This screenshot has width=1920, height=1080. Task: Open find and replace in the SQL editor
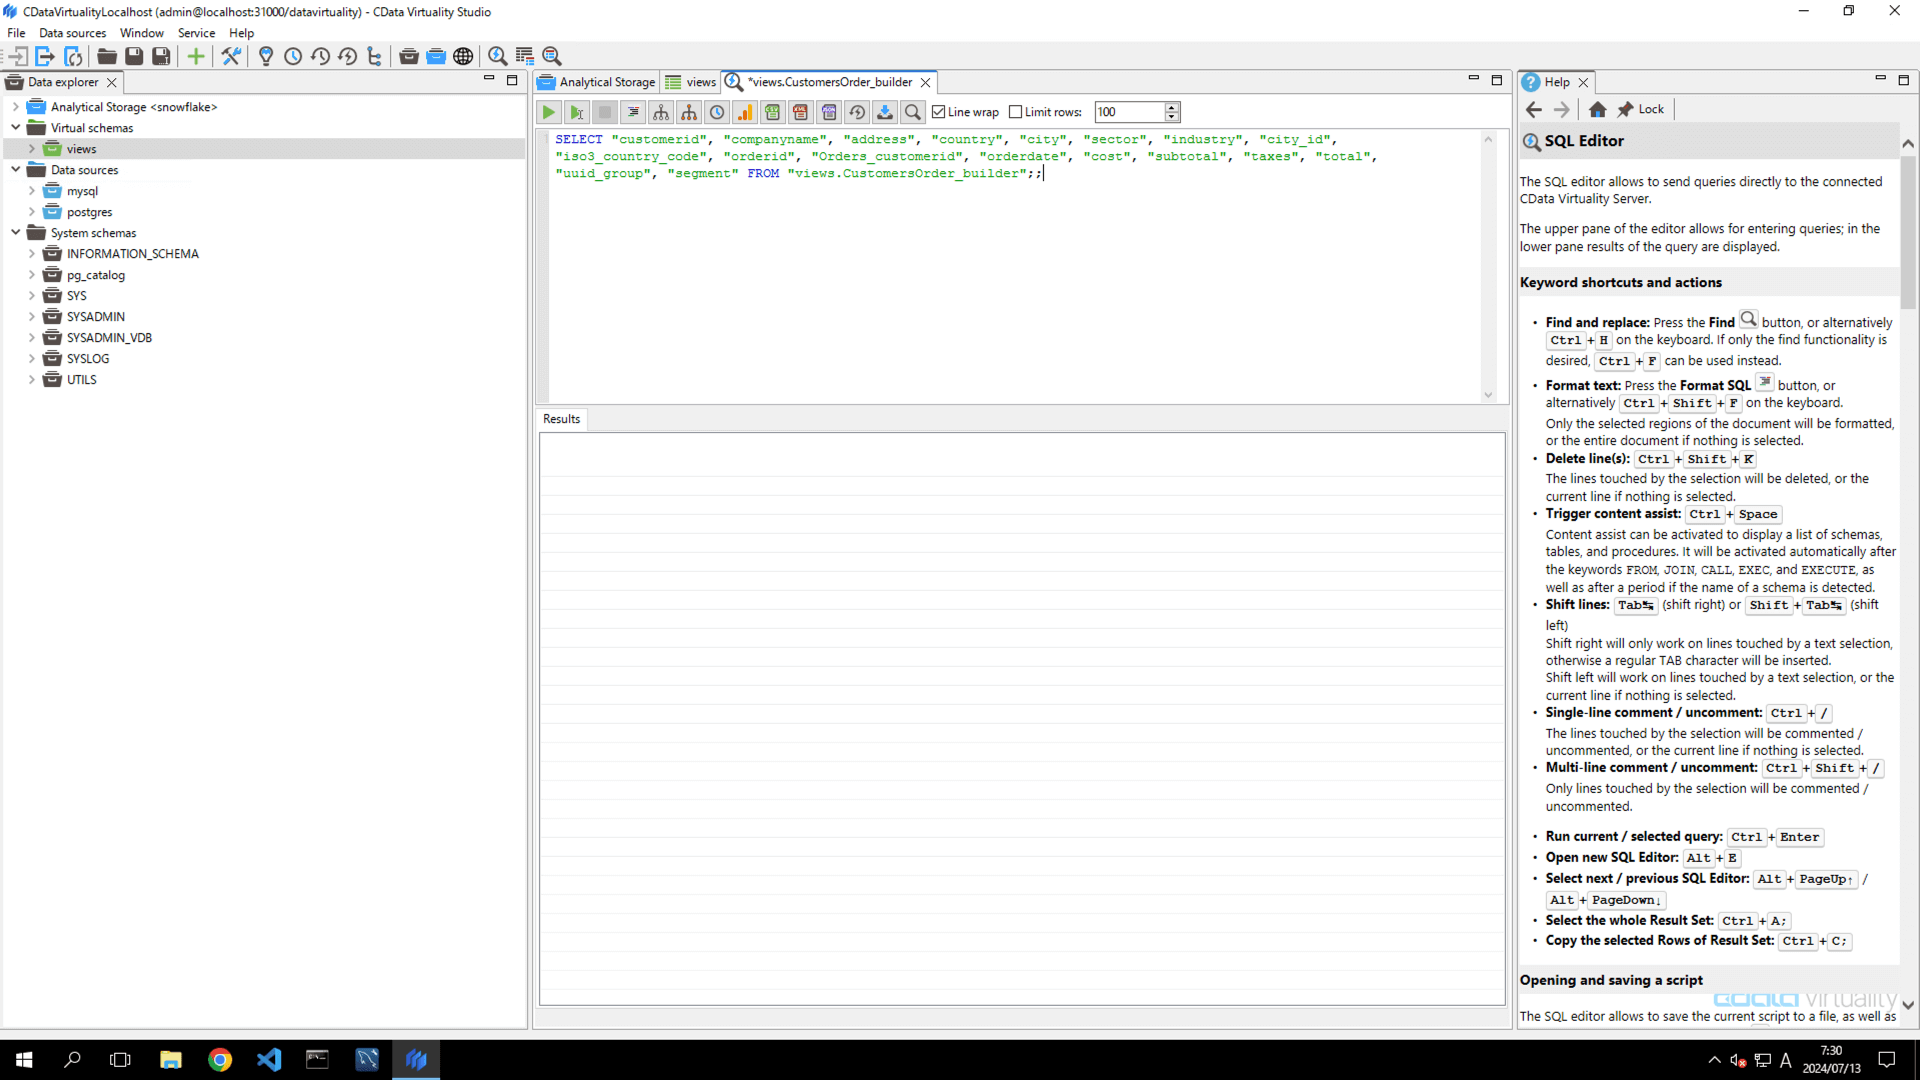point(913,112)
